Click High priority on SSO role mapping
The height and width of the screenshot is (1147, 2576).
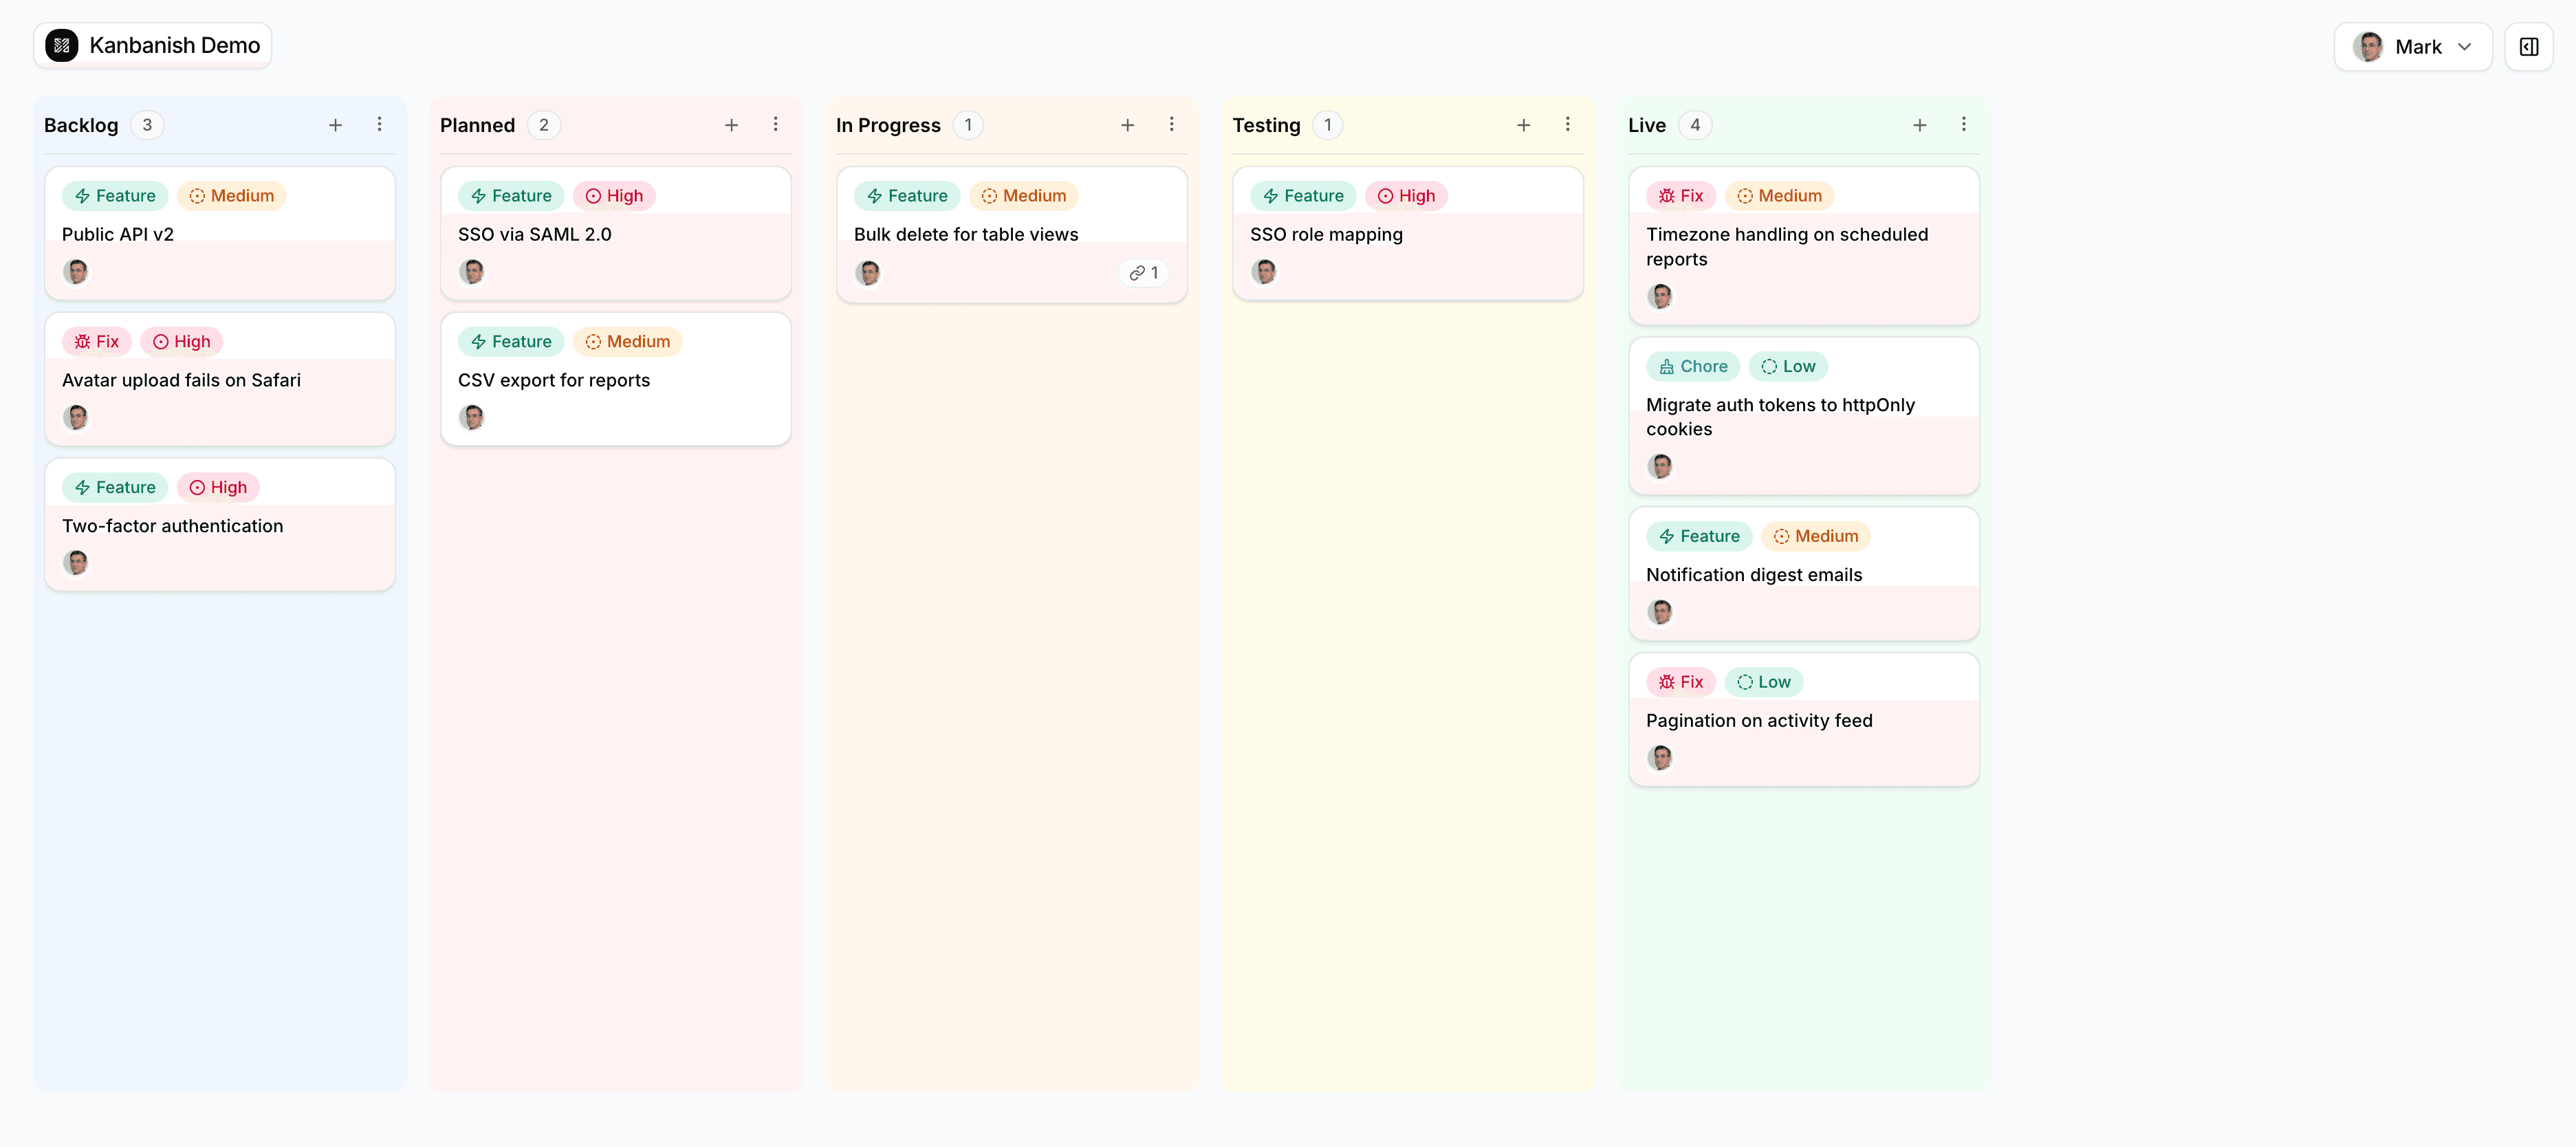[1406, 196]
